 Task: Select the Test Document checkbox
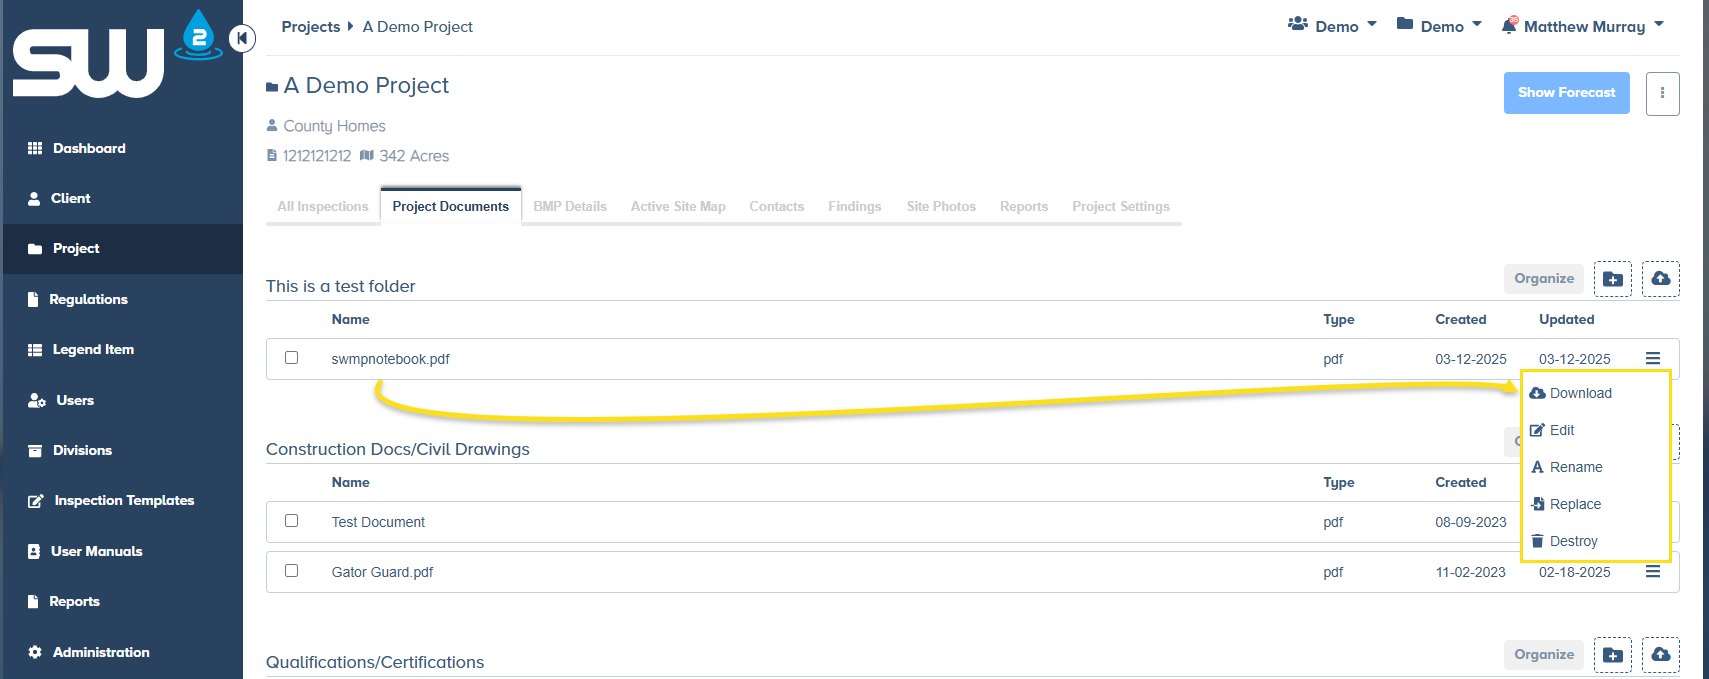pyautogui.click(x=292, y=521)
